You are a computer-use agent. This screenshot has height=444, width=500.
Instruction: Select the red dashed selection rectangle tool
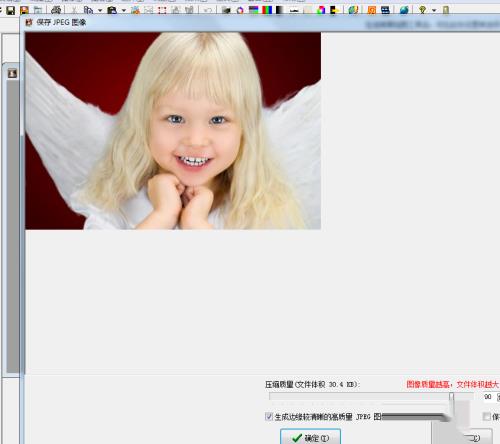tap(162, 10)
